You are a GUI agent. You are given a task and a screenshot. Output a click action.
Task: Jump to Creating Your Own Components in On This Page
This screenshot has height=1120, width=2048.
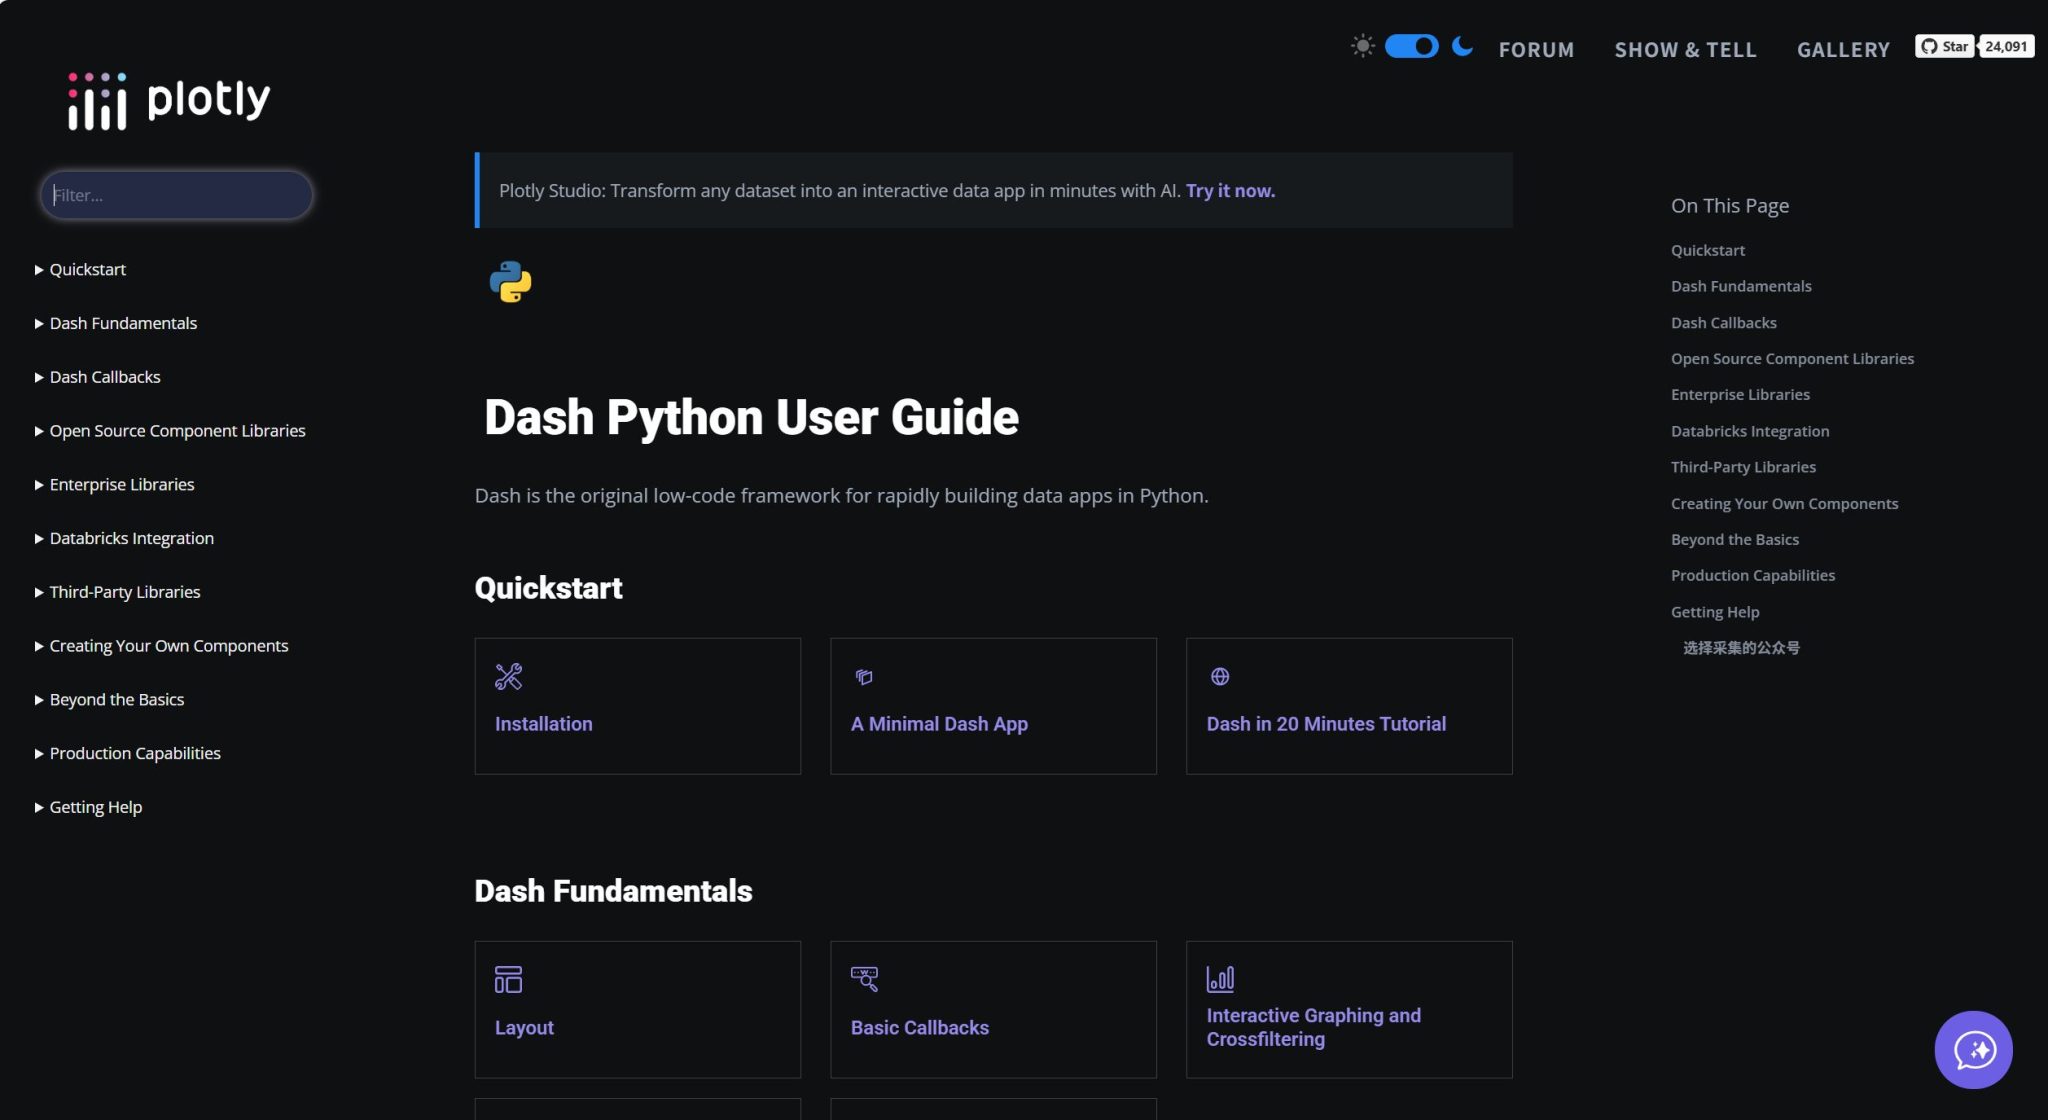(x=1784, y=504)
